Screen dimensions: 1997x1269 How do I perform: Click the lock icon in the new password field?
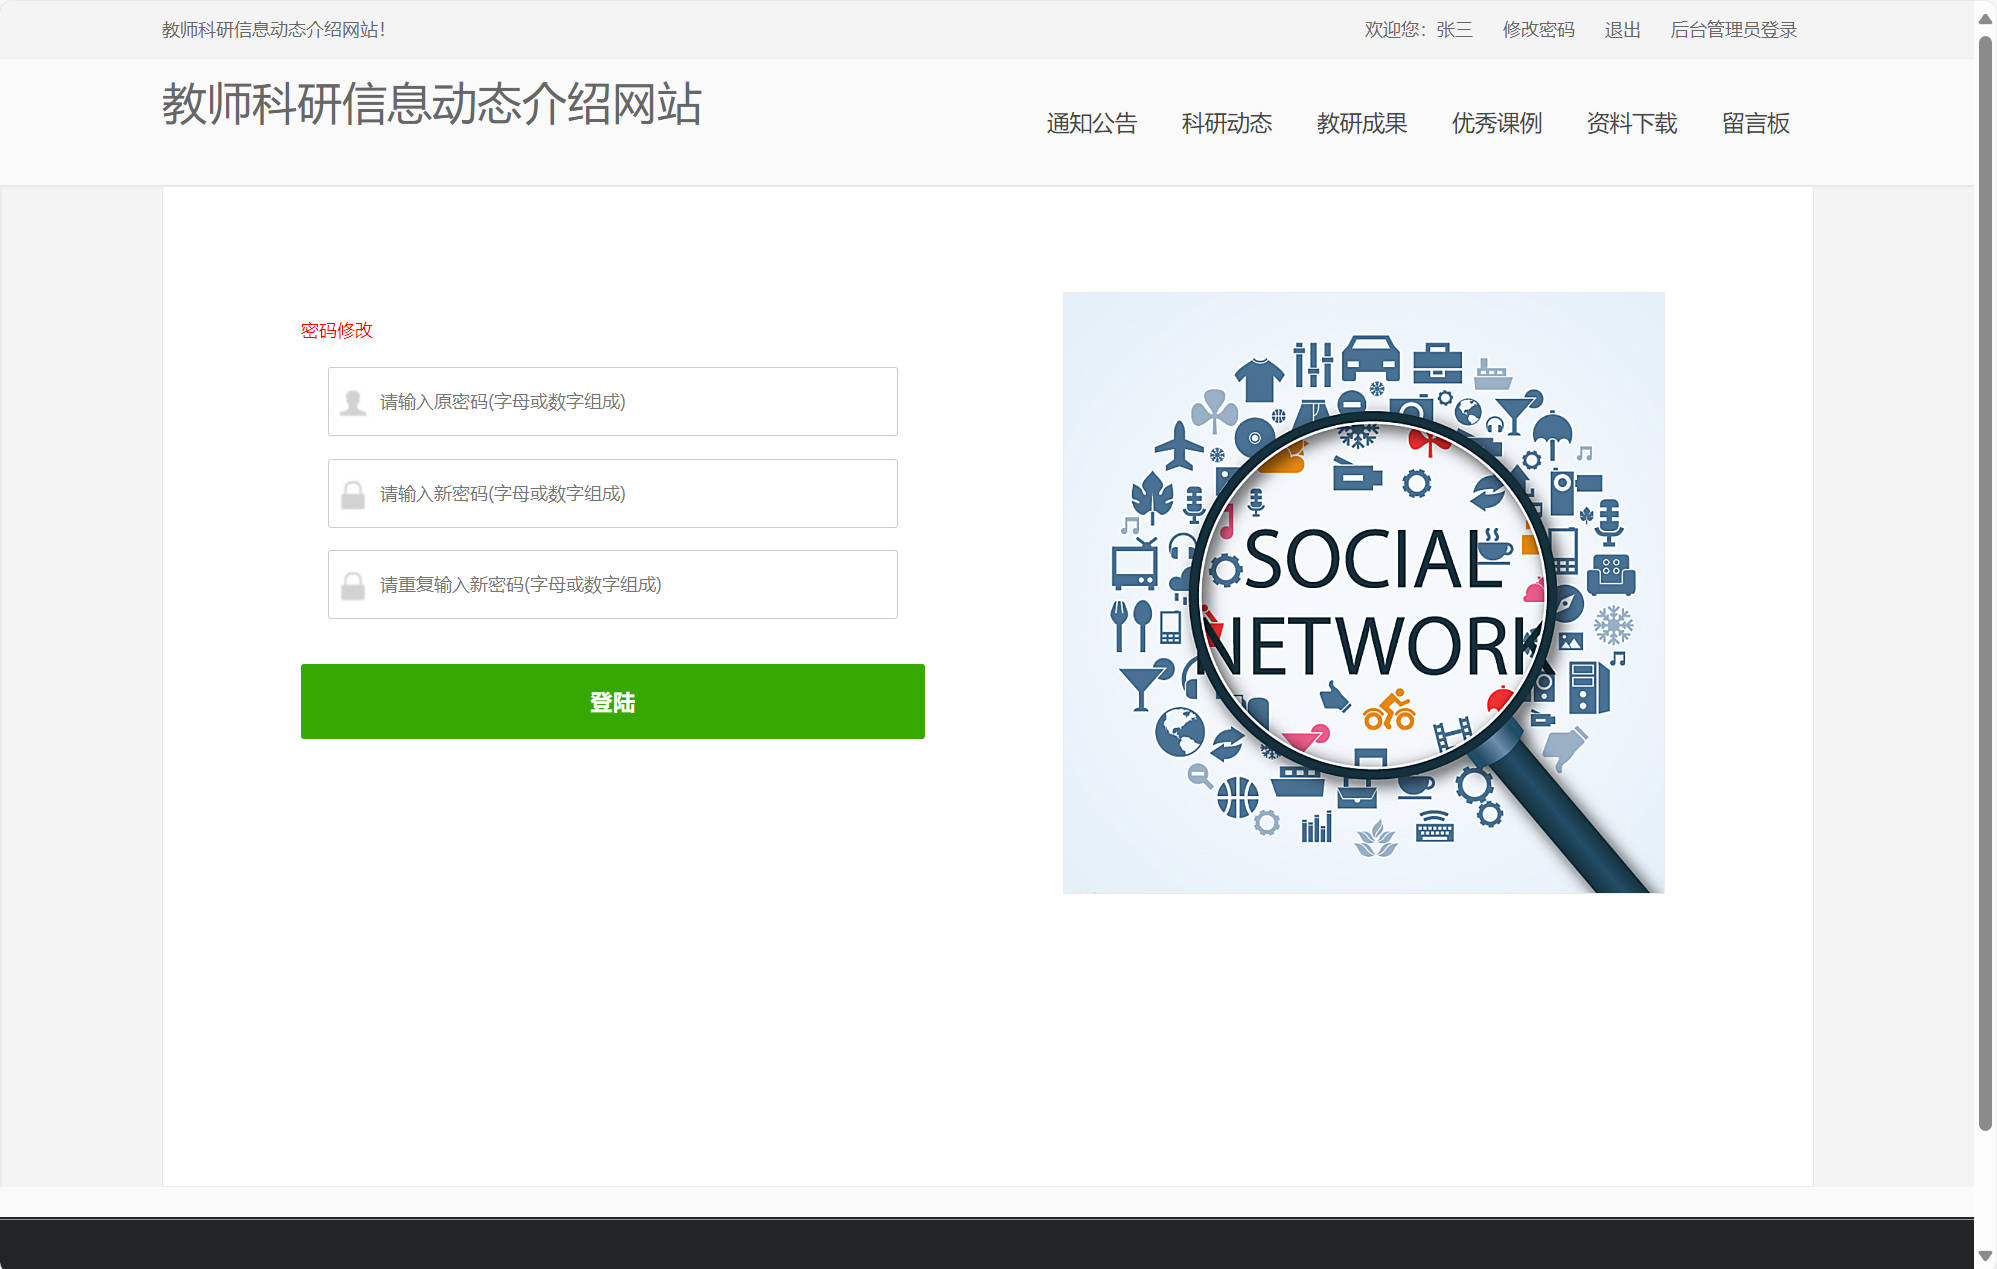coord(352,493)
